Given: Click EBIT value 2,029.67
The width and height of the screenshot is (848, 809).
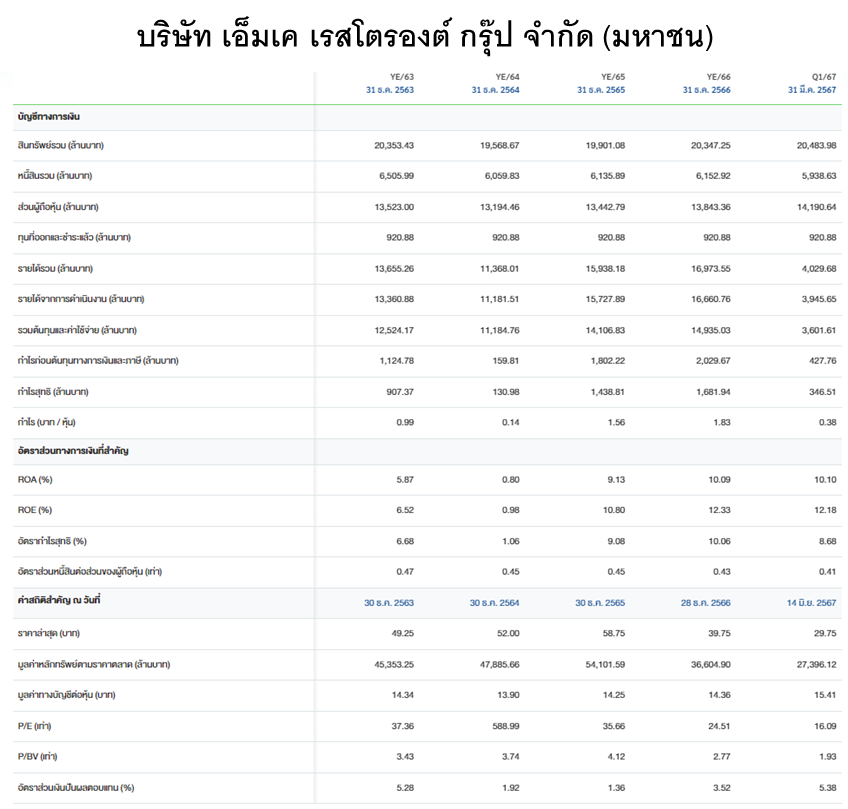Looking at the screenshot, I should (x=713, y=360).
